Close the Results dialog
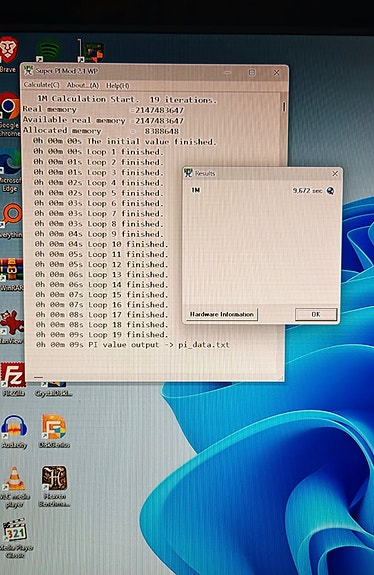This screenshot has height=575, width=374. (x=335, y=173)
